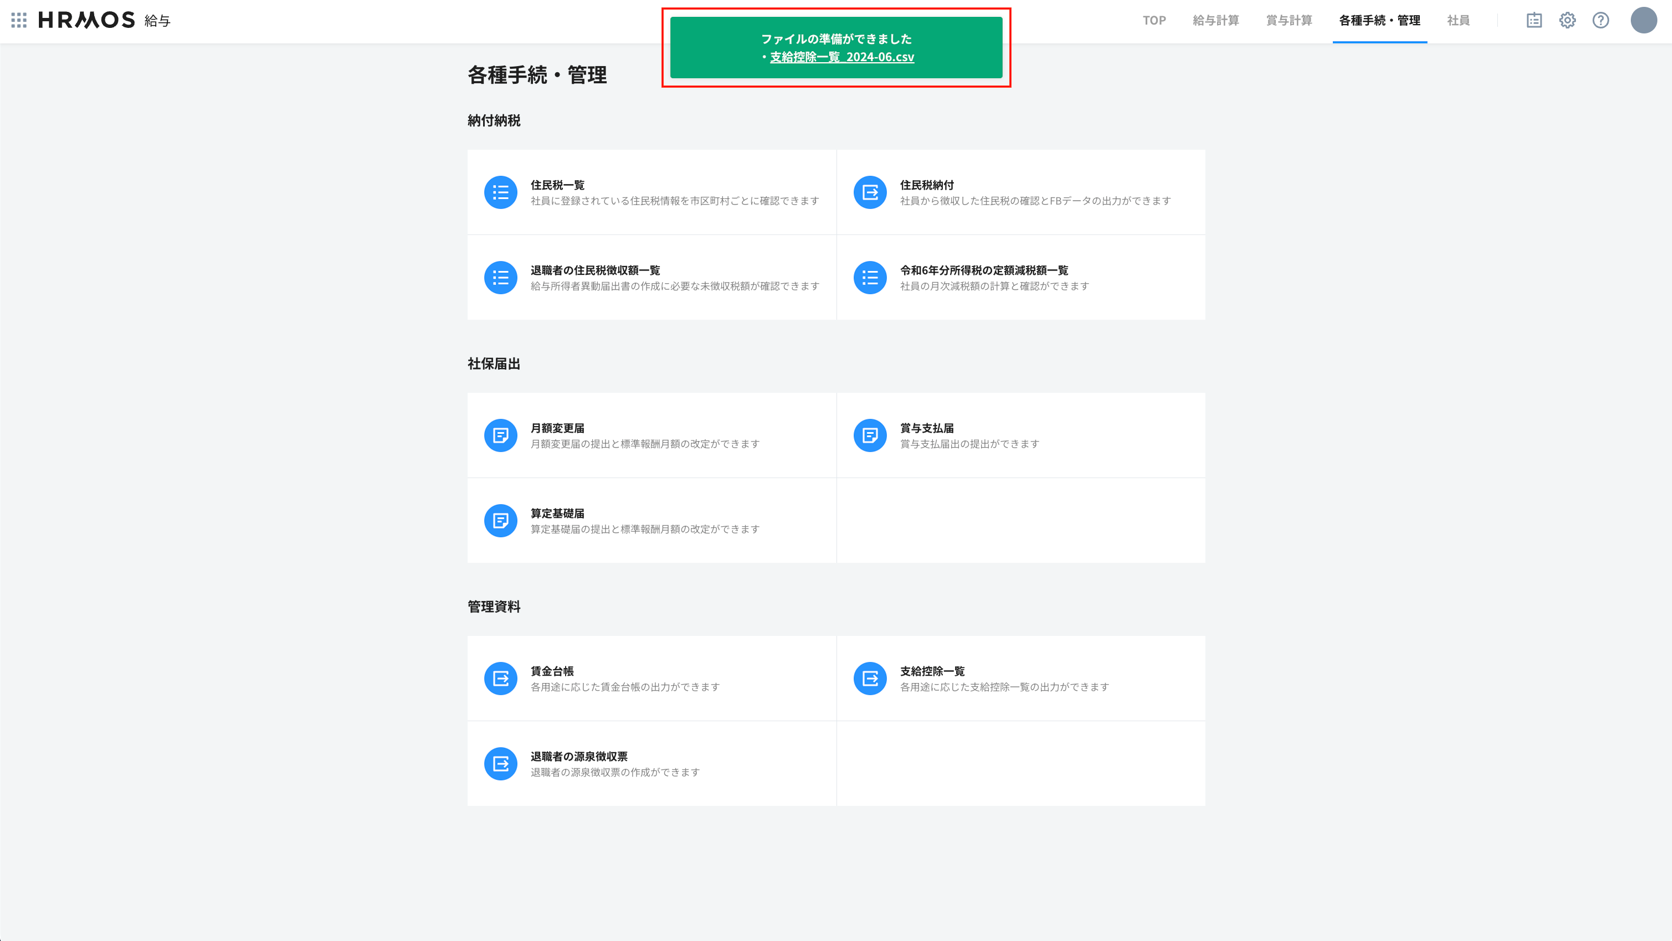Screen dimensions: 1672x941
Task: Open the 算定基礎届 item
Action: point(557,513)
